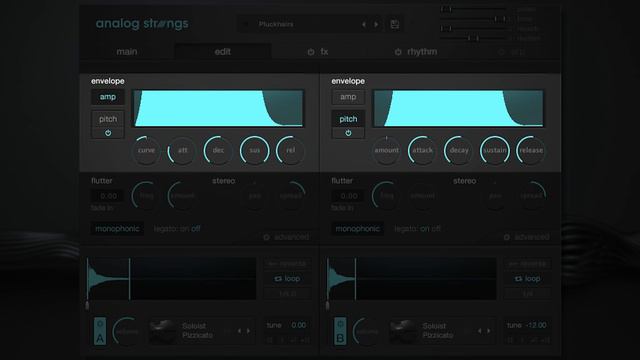Click the layer B waveform display
The image size is (640, 360).
(411, 279)
